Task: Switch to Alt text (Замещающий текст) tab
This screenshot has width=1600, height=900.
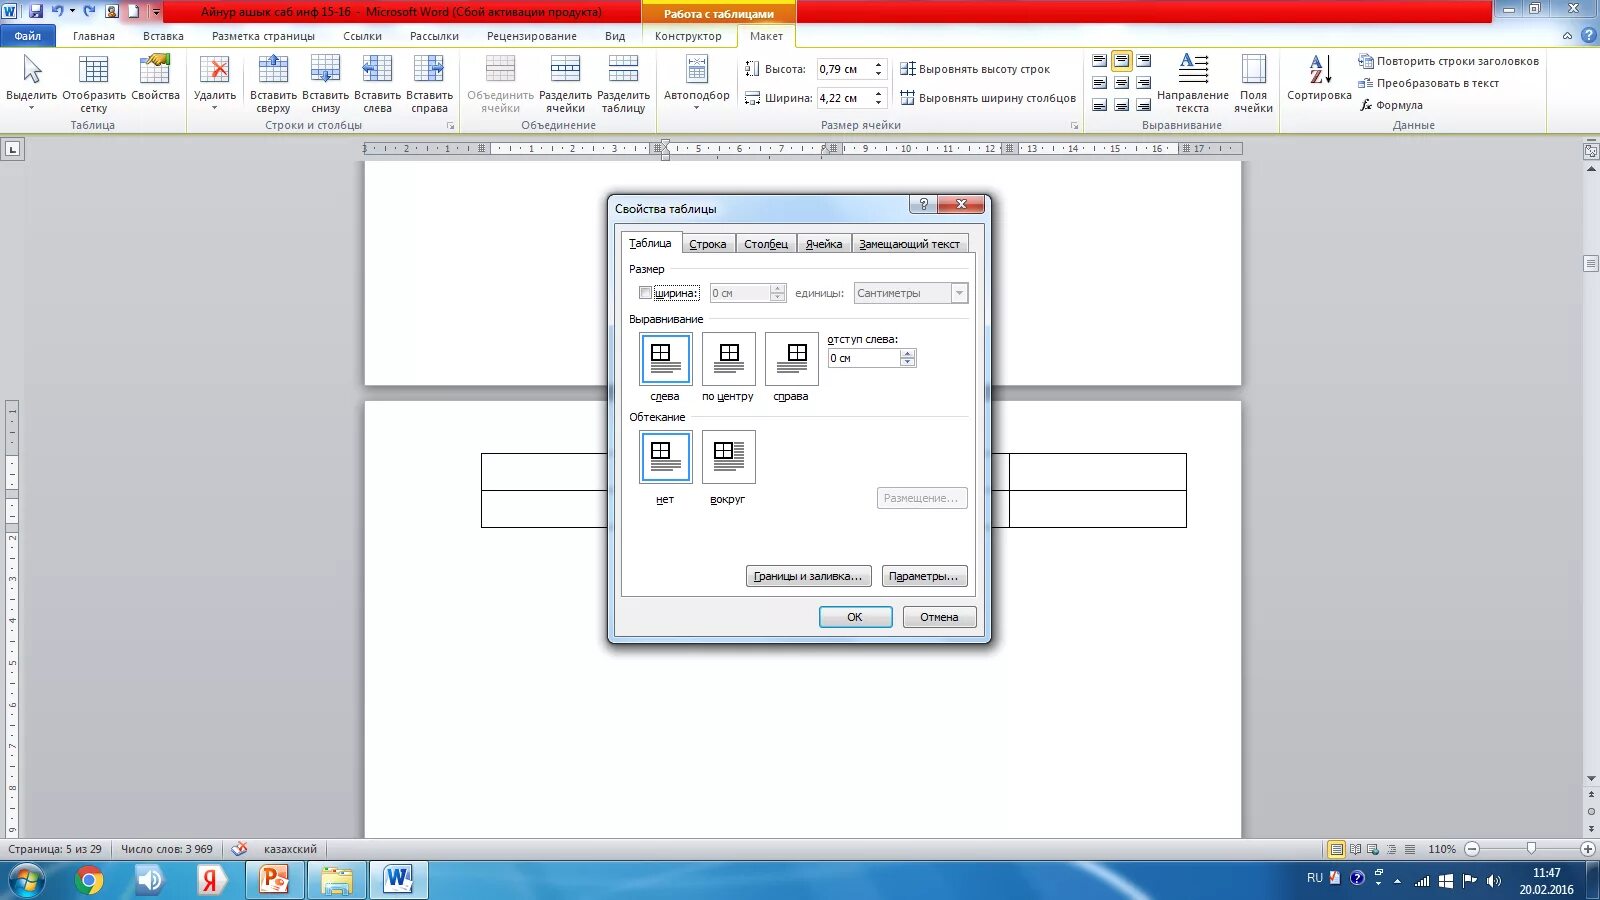Action: tap(909, 244)
